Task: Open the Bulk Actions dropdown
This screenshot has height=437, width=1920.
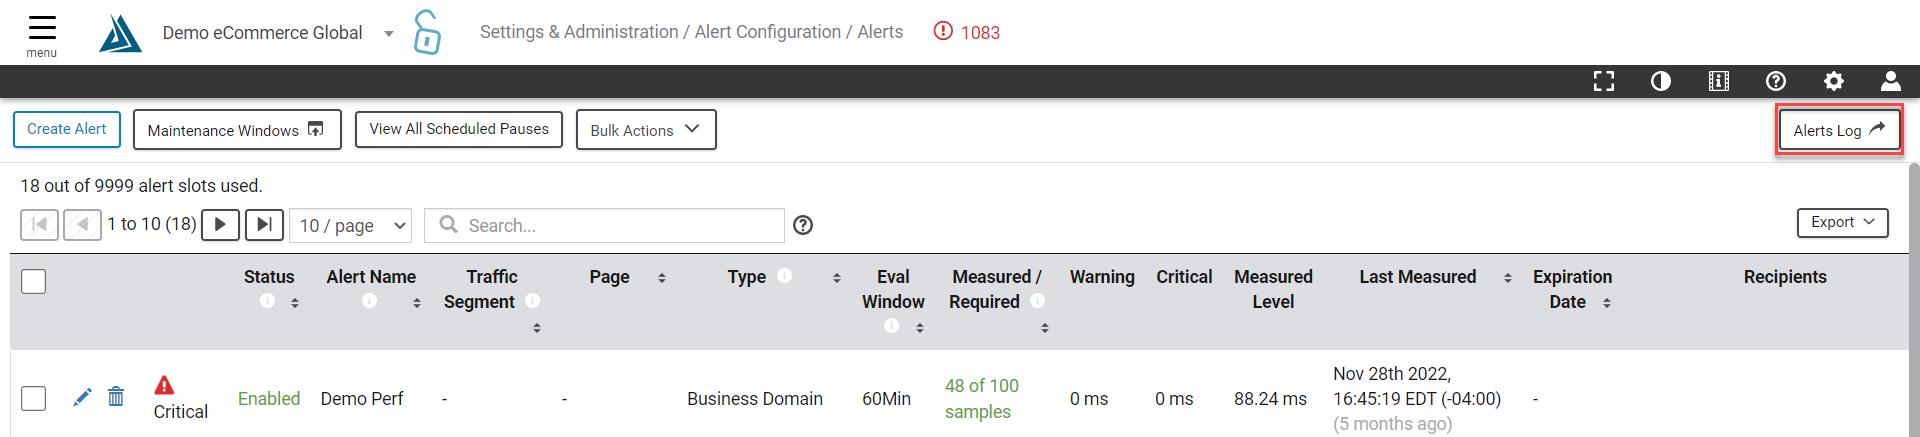Action: 646,130
